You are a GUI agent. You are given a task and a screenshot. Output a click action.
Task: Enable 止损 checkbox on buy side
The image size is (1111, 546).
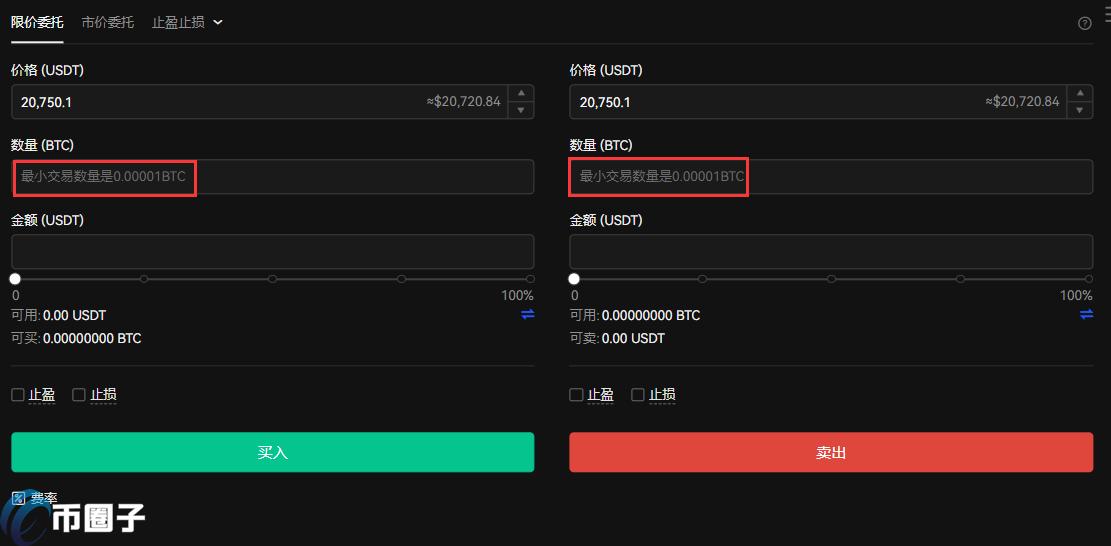pyautogui.click(x=79, y=395)
